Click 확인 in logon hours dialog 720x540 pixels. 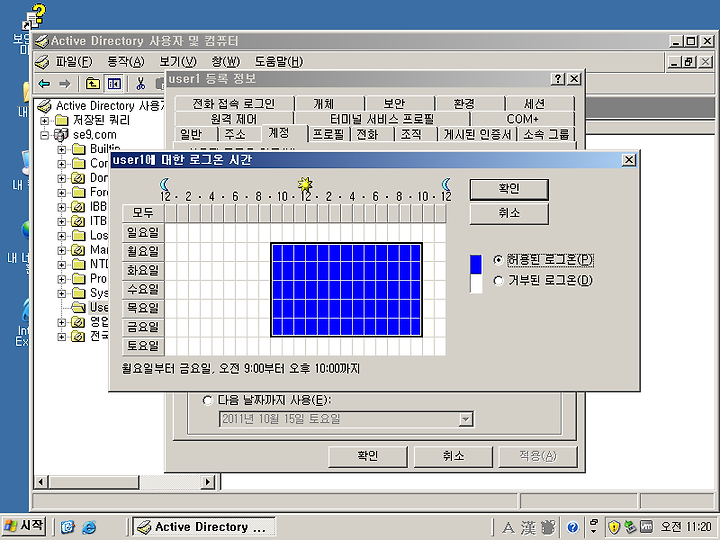point(509,189)
